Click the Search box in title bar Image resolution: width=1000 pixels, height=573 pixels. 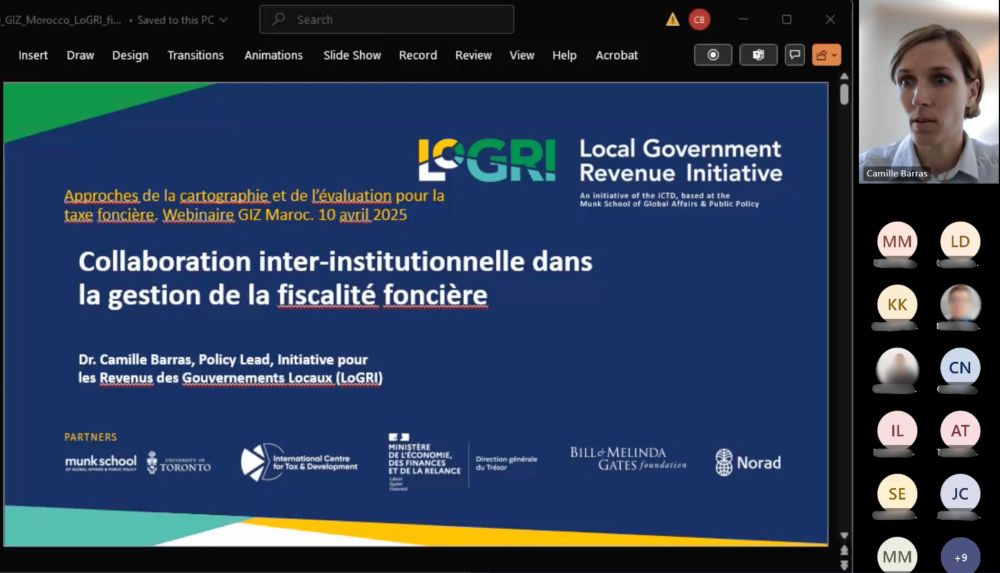pyautogui.click(x=386, y=19)
